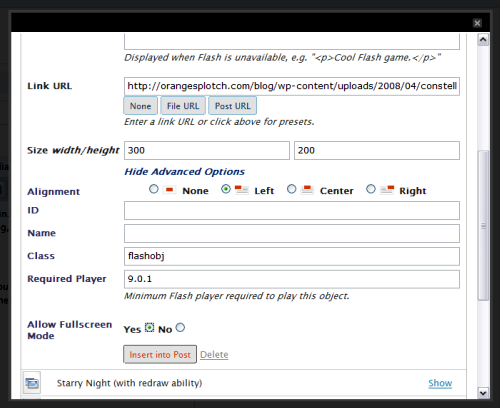
Task: Click the Center alignment icon
Action: pos(307,190)
